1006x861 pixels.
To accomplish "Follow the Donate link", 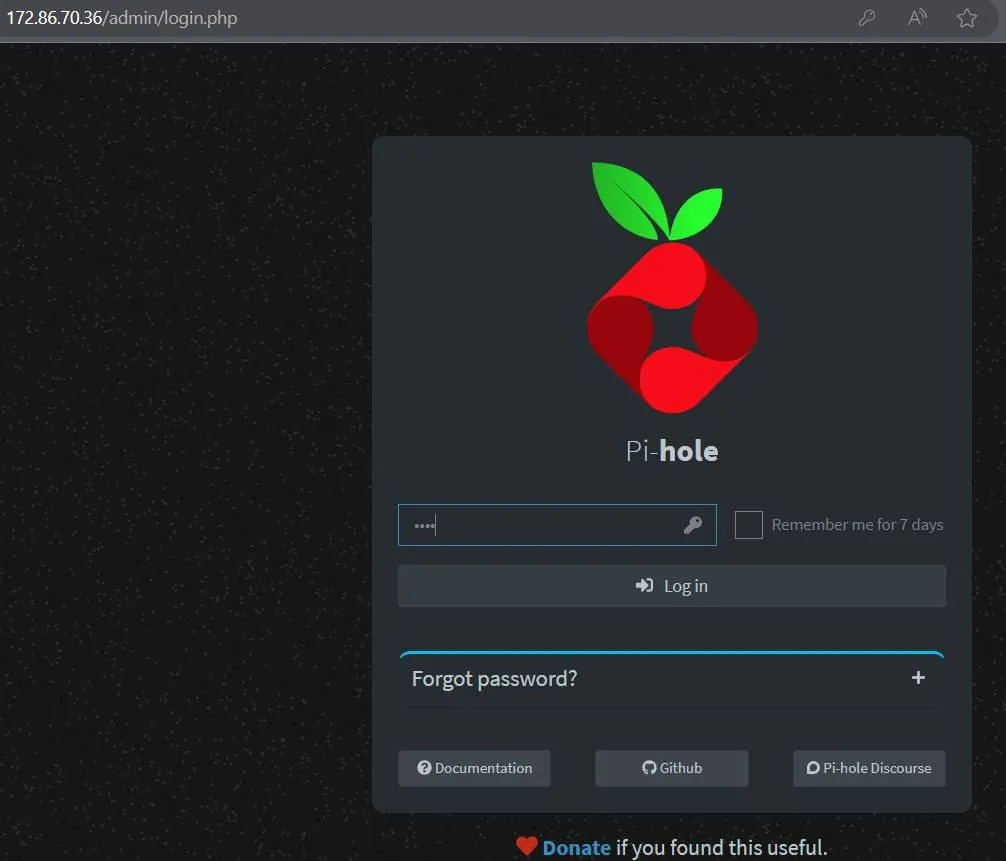I will [576, 847].
